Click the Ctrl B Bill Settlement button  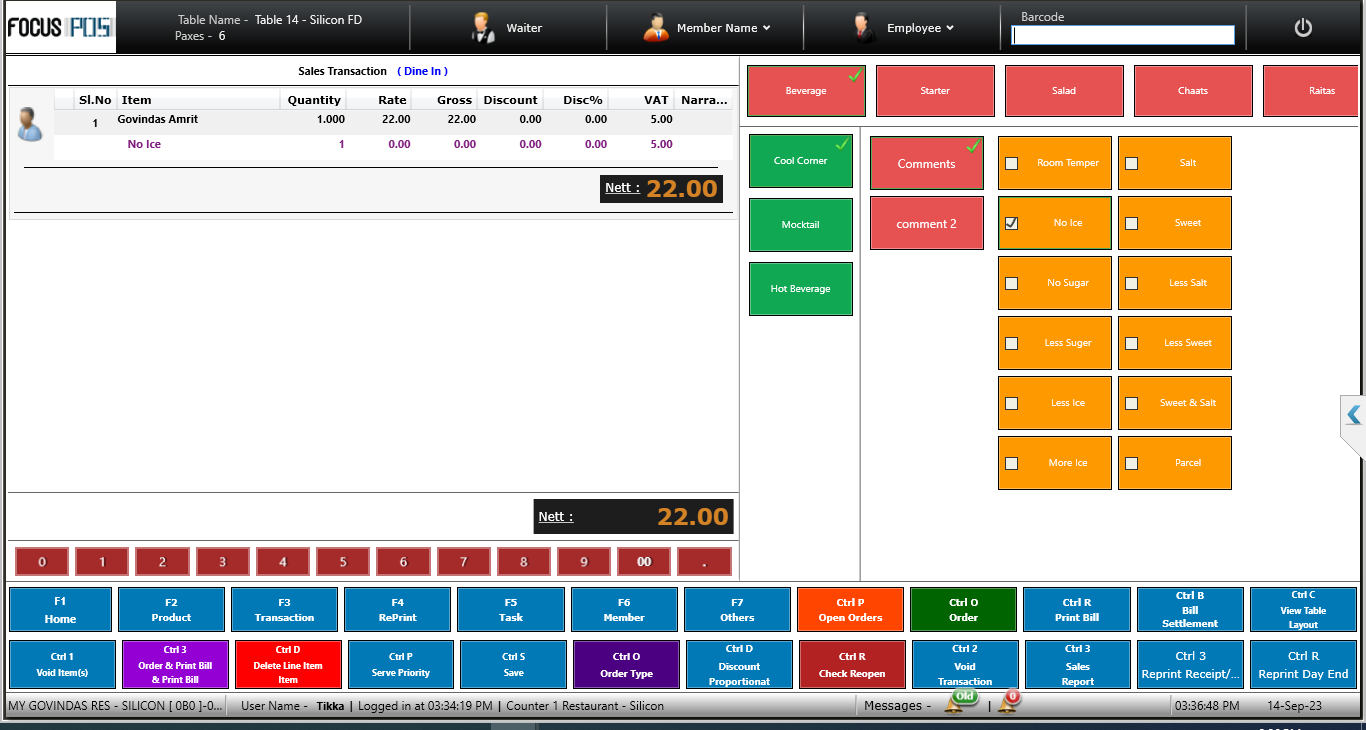point(1190,610)
